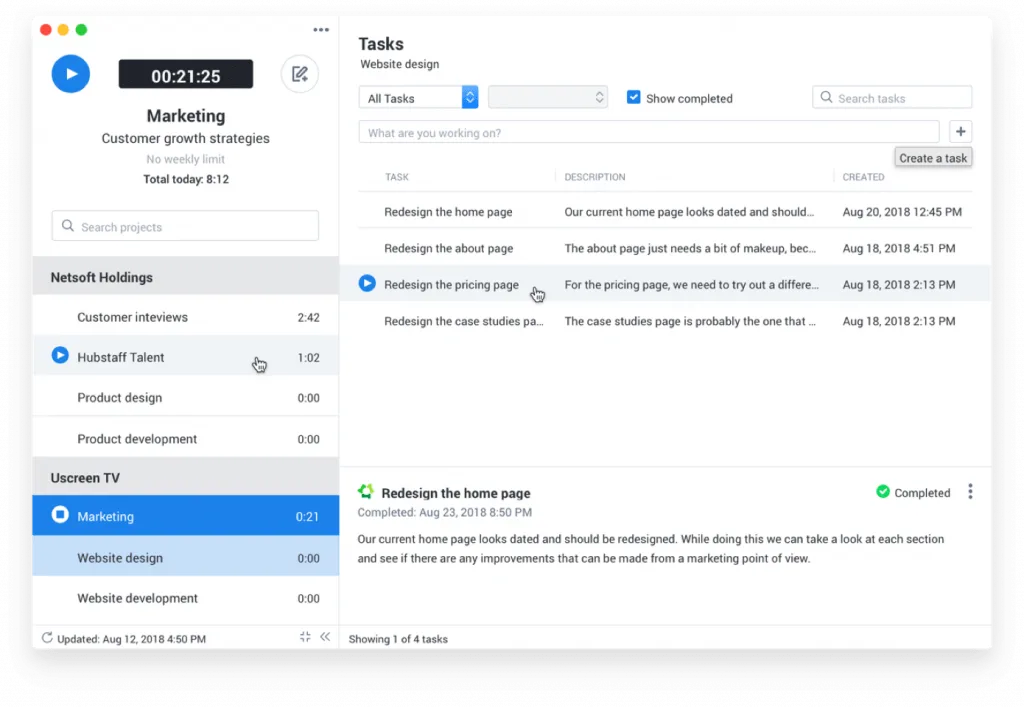Click the play icon next to Hubstaff Talent
Screen dimensions: 1024x707
coord(60,355)
